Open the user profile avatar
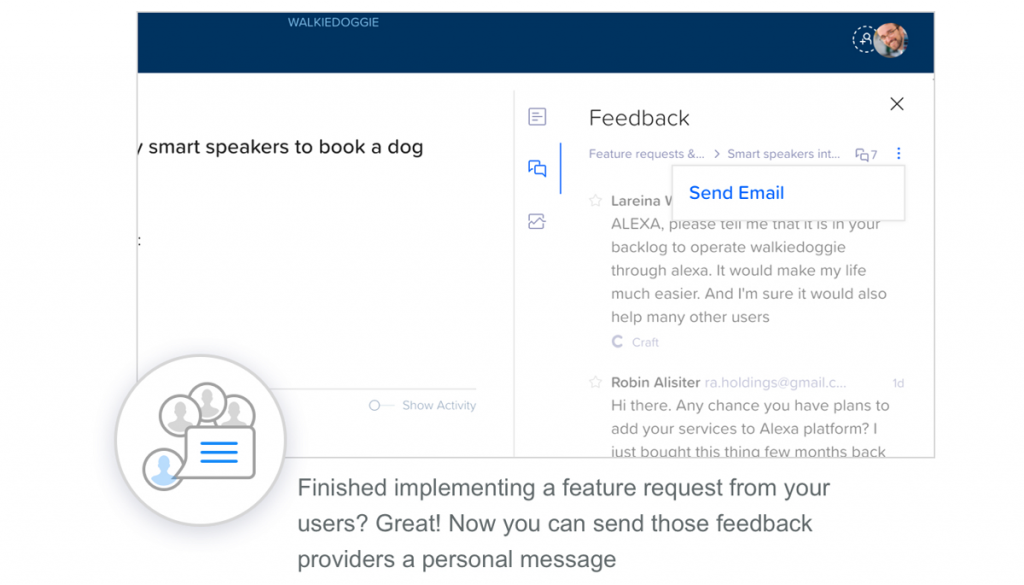This screenshot has width=1024, height=585. click(892, 40)
